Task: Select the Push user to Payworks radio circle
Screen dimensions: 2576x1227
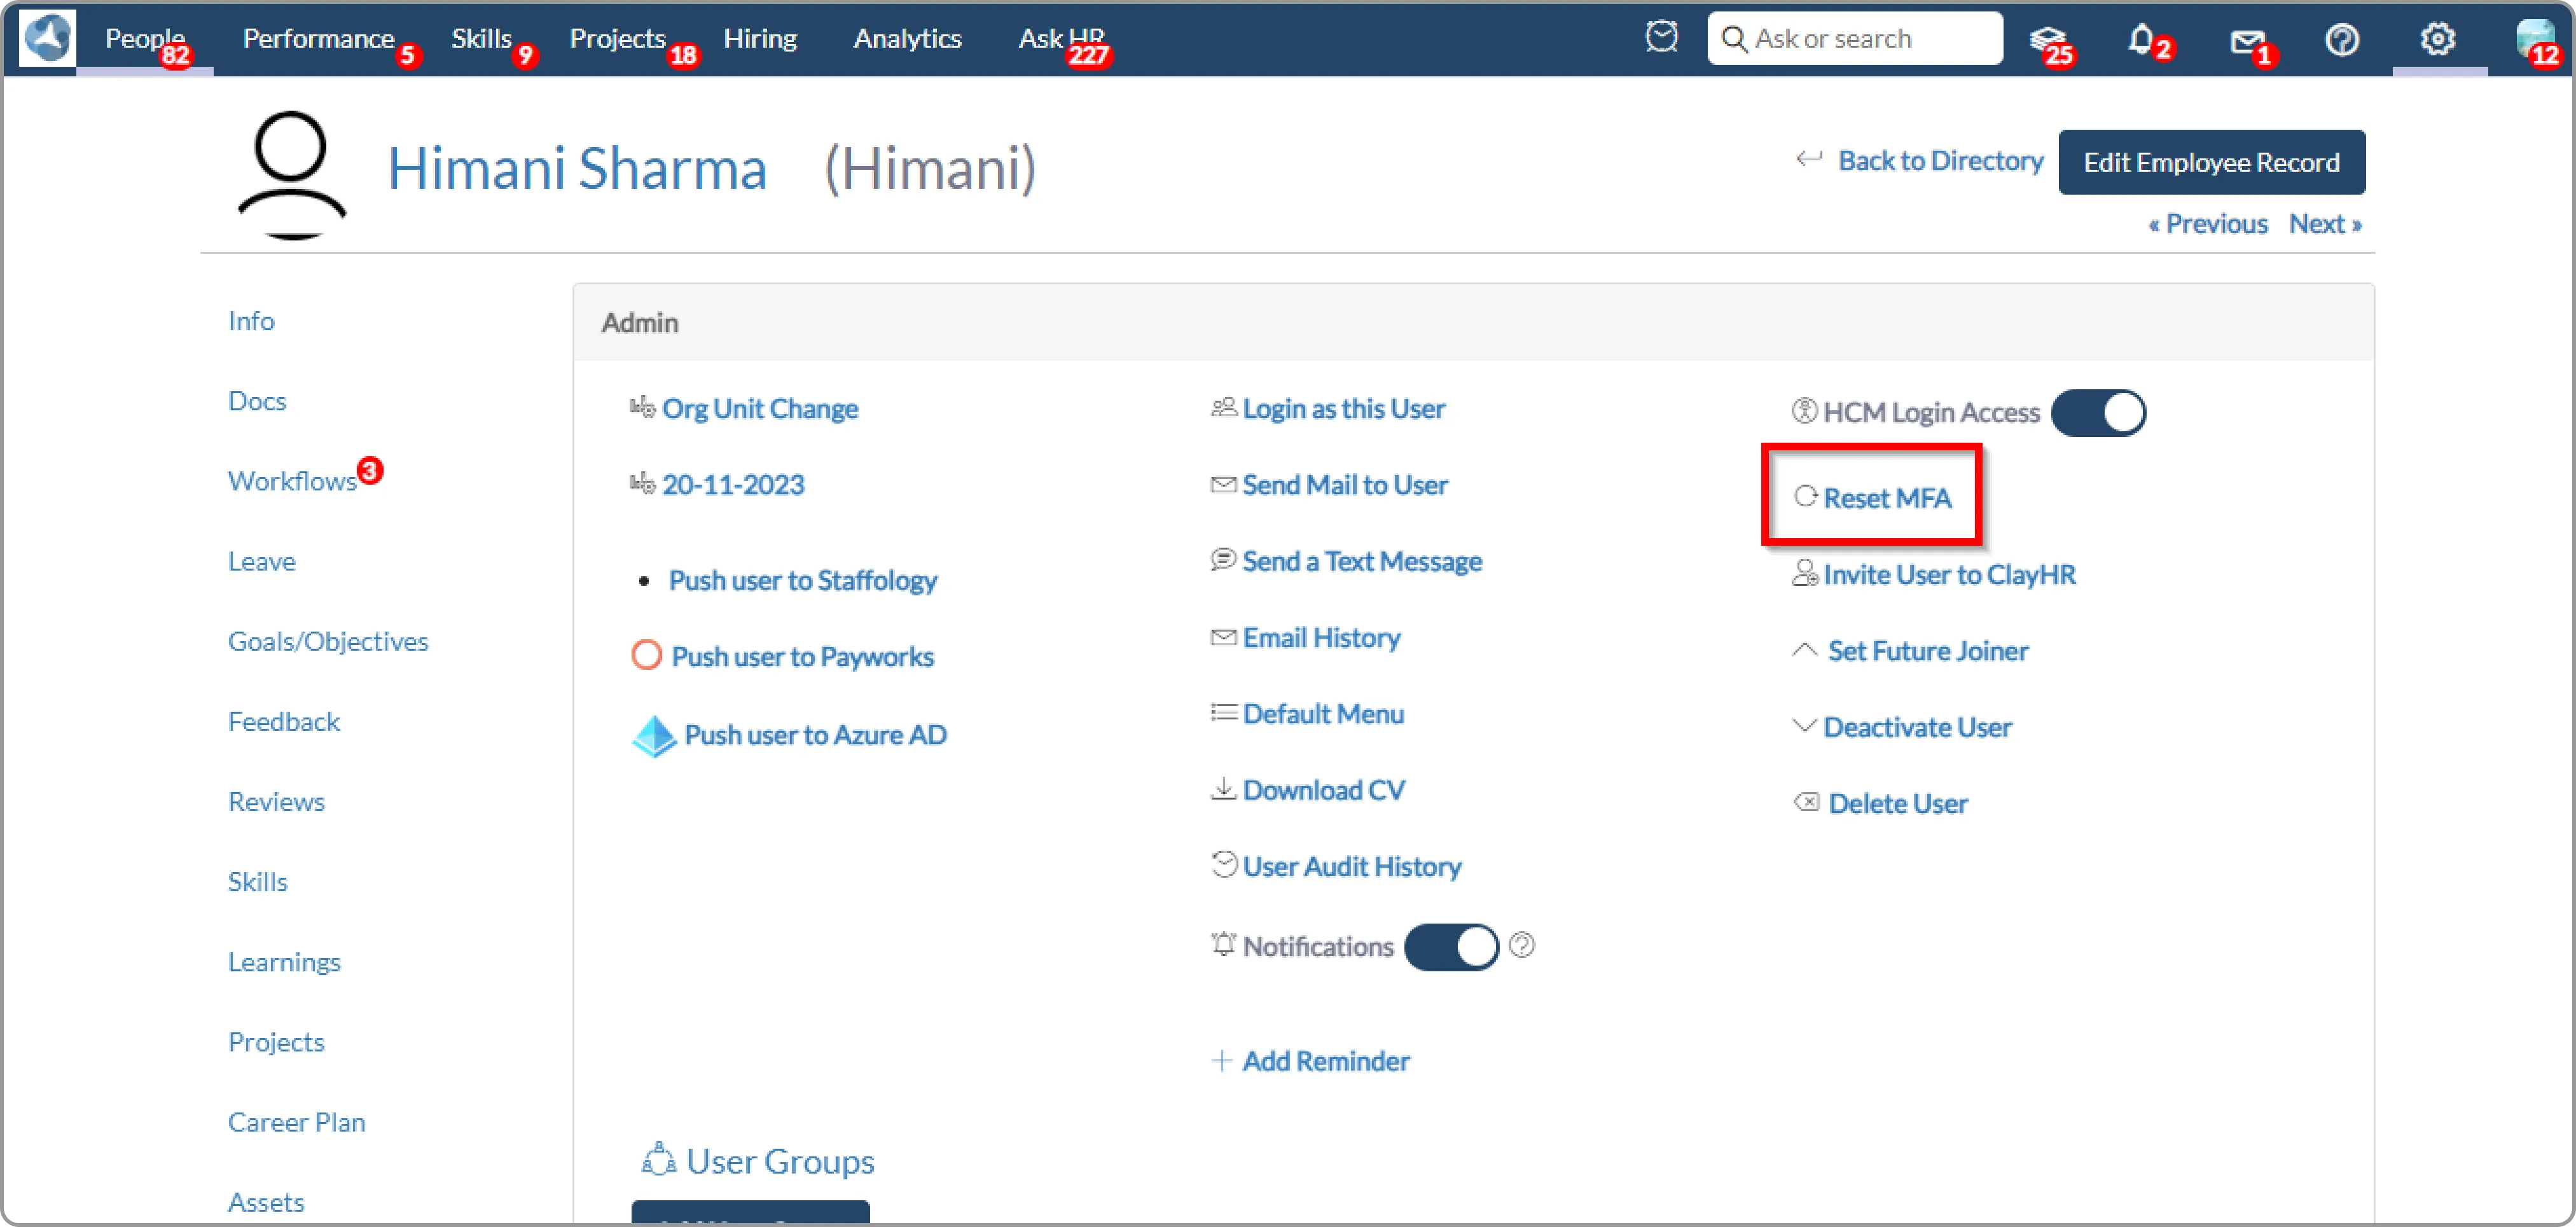Action: [647, 656]
